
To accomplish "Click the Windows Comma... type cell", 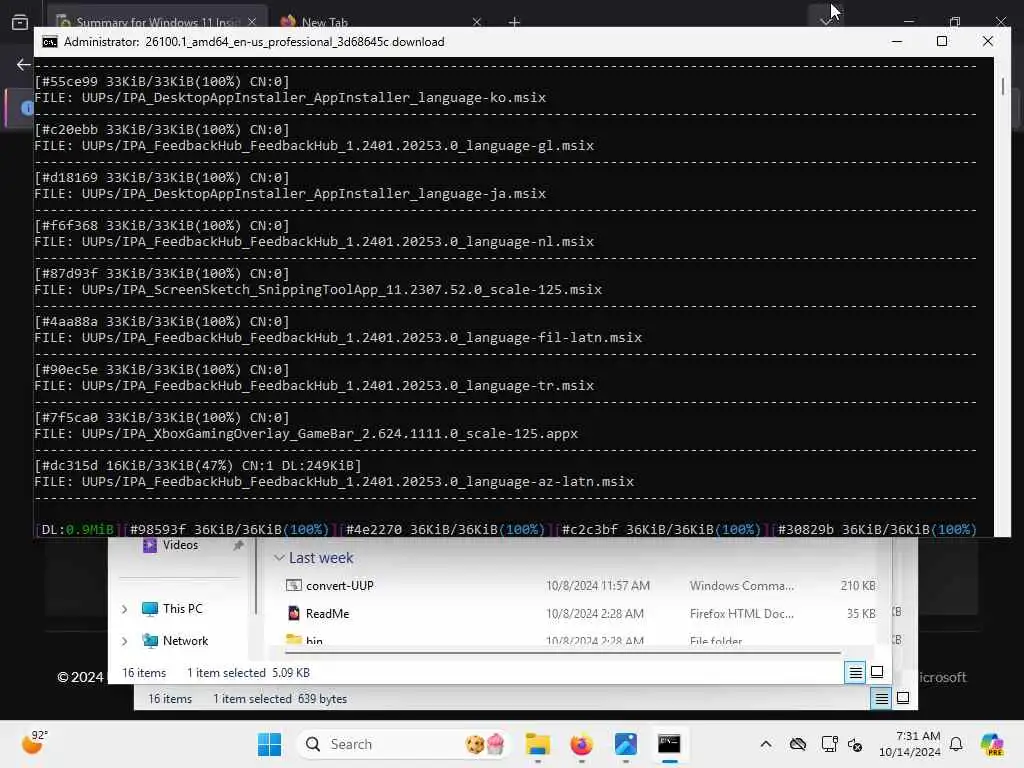I will tap(742, 586).
